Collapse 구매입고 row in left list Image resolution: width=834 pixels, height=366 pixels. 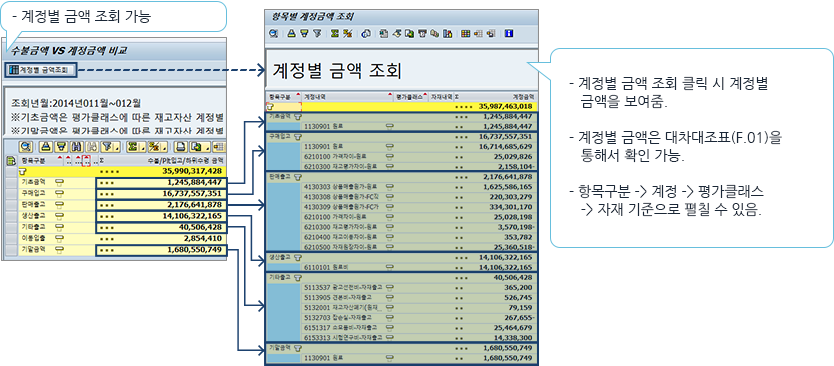click(60, 193)
